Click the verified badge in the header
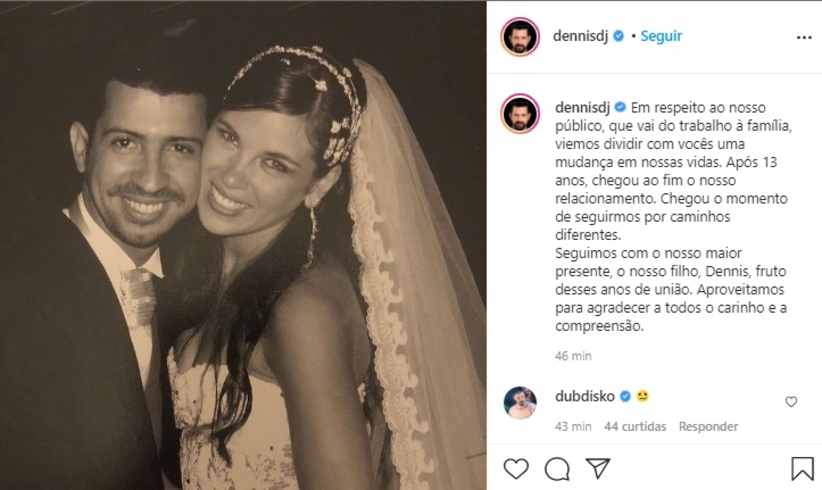This screenshot has width=822, height=490. 619,36
